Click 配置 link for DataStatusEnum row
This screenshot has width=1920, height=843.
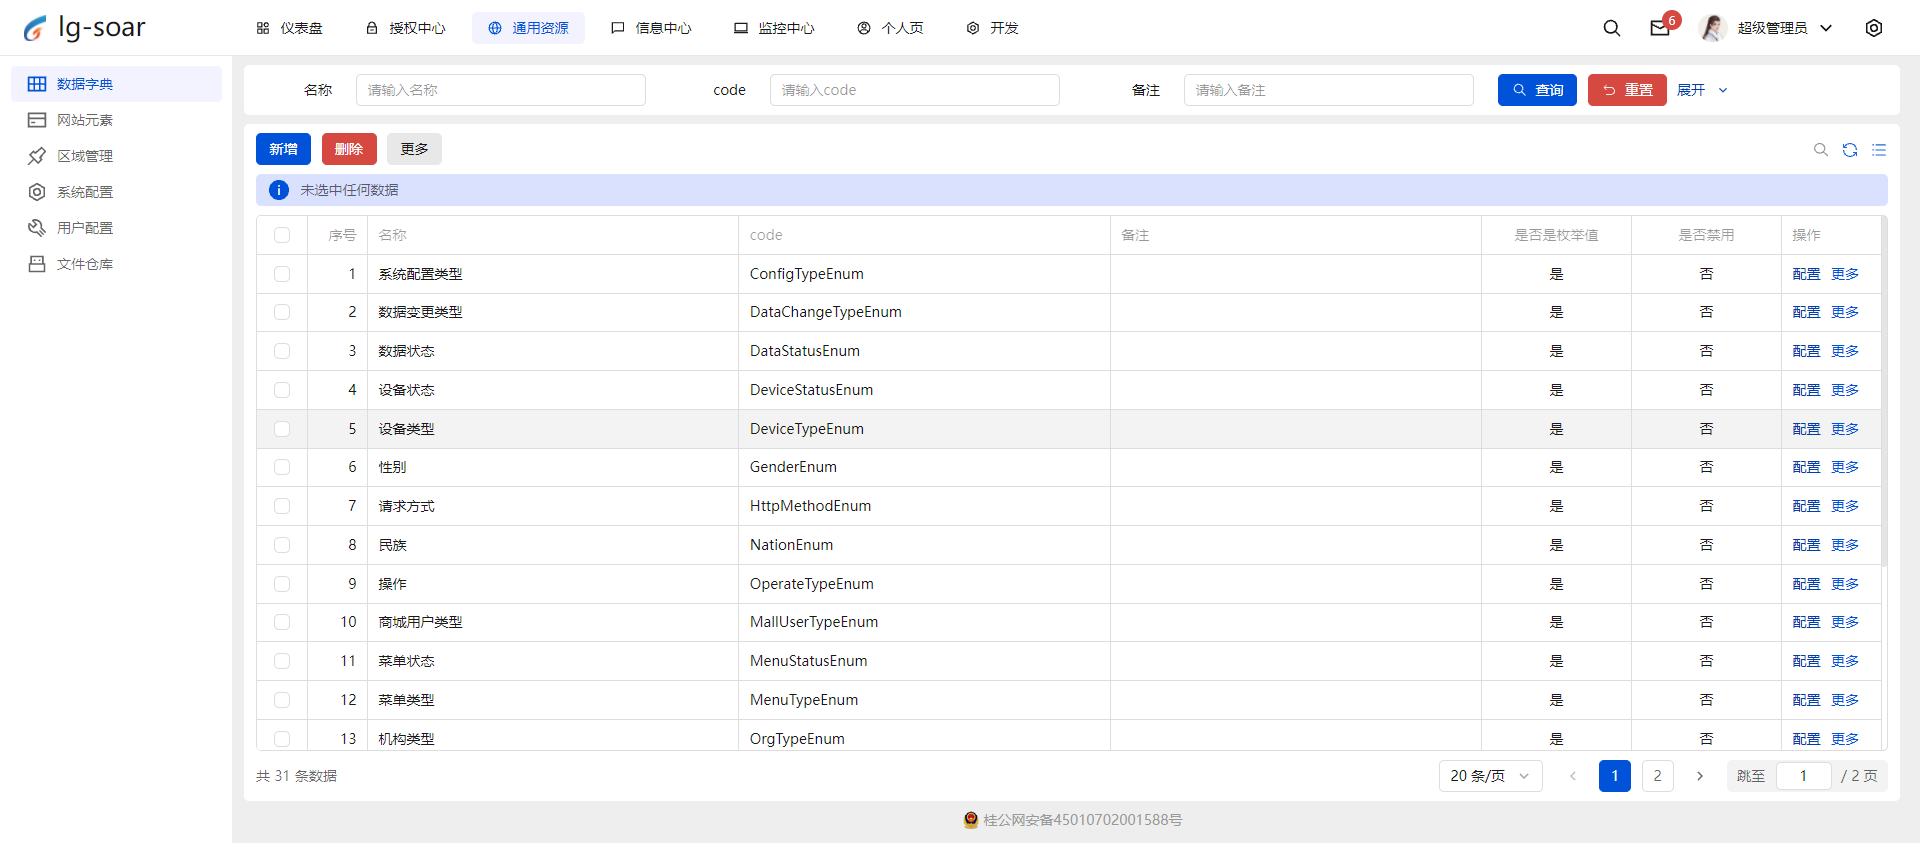pyautogui.click(x=1806, y=351)
